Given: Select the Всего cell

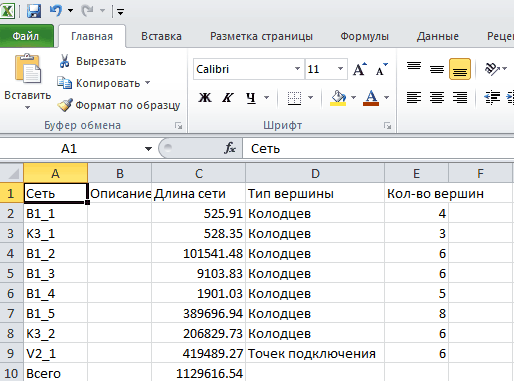Looking at the screenshot, I should (x=56, y=373).
